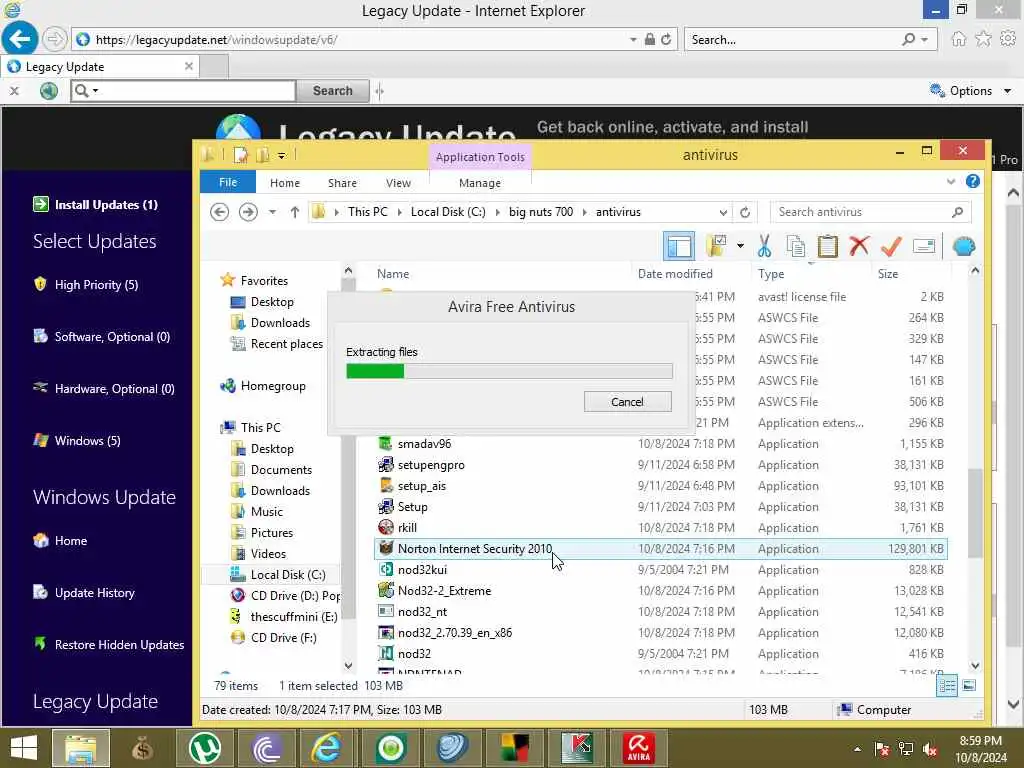Expand the Explorer ribbon chevron
This screenshot has width=1024, height=768.
coord(951,182)
